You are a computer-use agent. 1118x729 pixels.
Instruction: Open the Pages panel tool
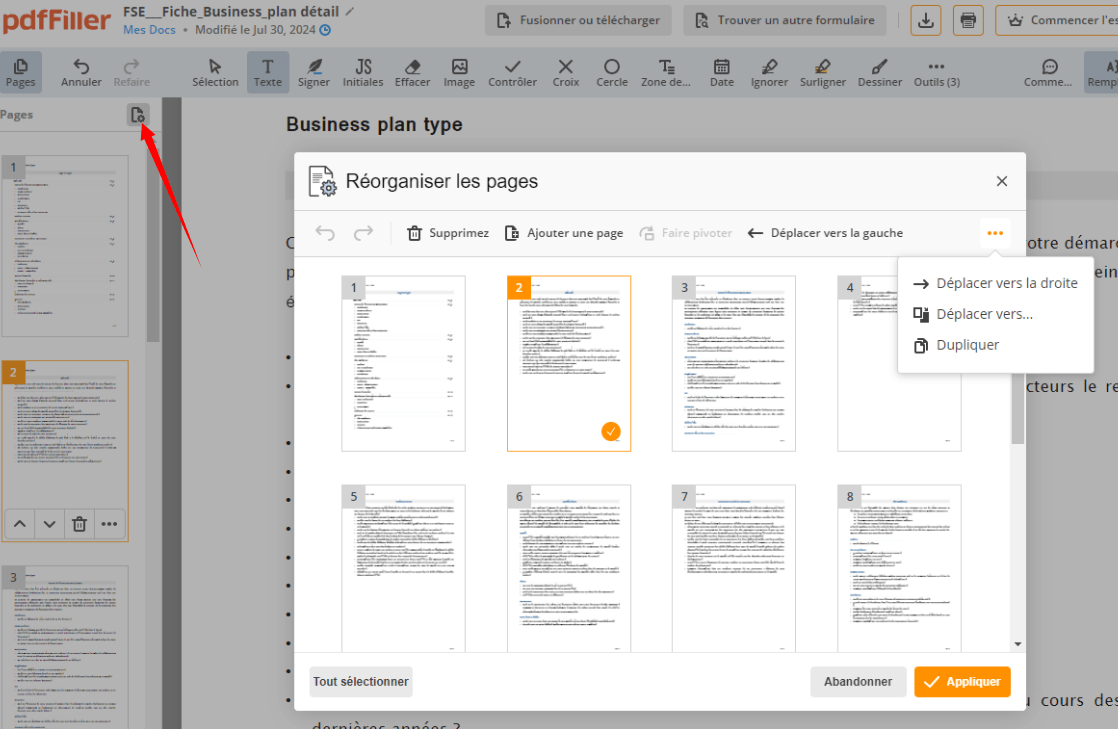click(21, 73)
